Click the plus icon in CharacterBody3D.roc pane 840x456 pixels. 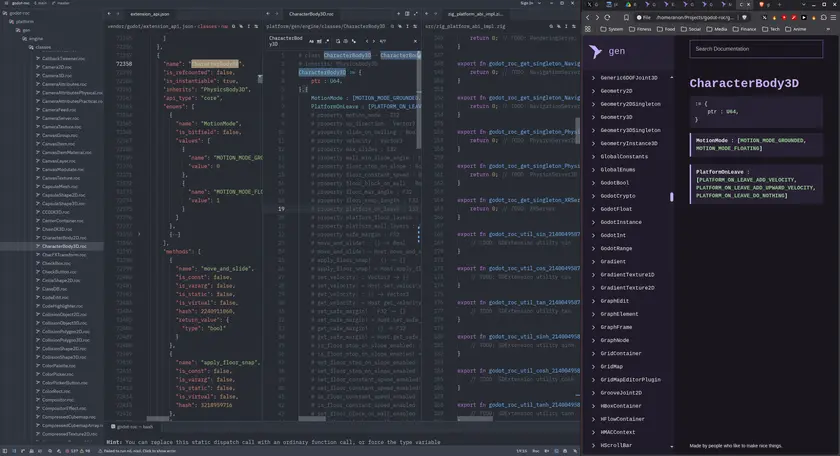398,14
